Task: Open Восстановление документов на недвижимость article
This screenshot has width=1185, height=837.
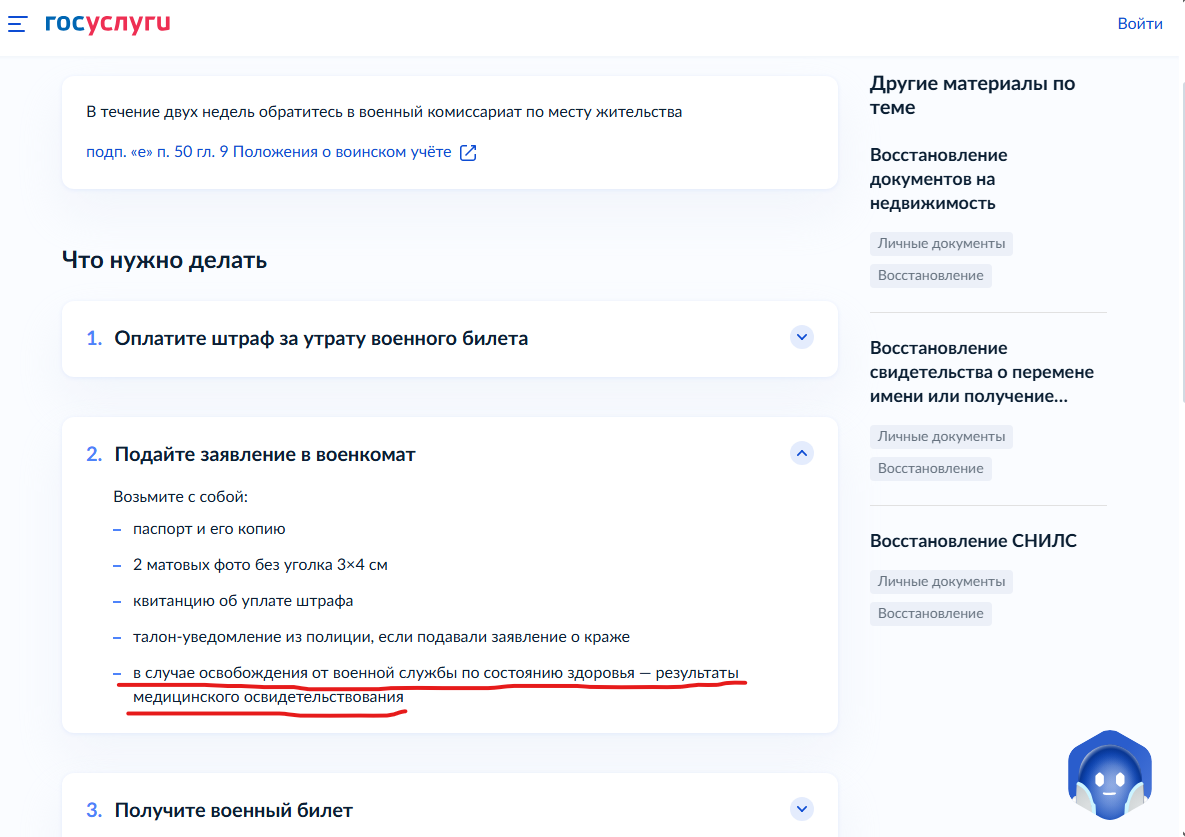Action: point(938,179)
